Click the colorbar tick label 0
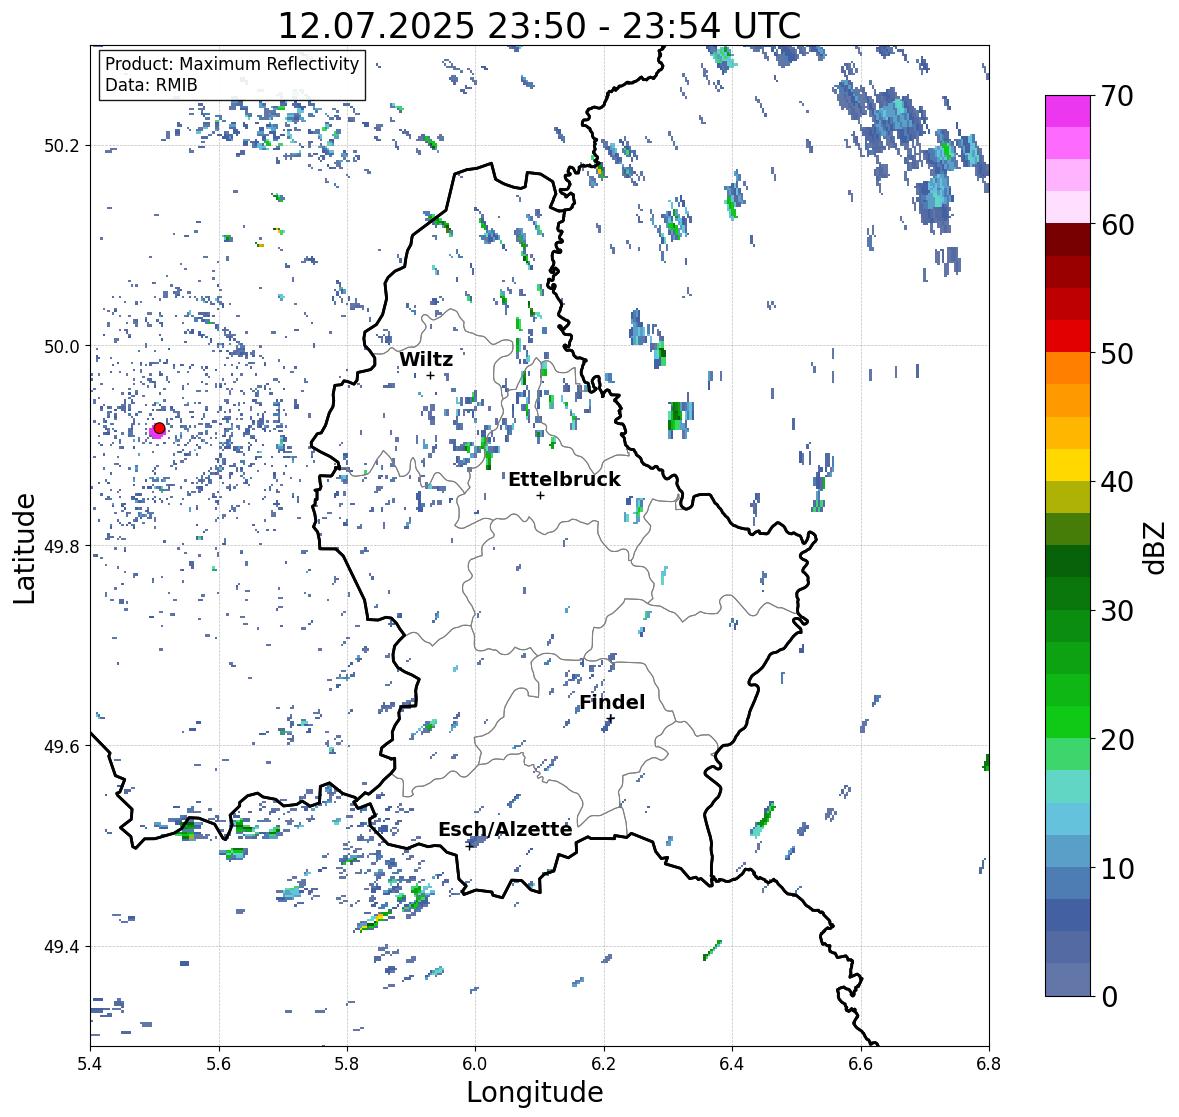The width and height of the screenshot is (1179, 1117). 1109,997
